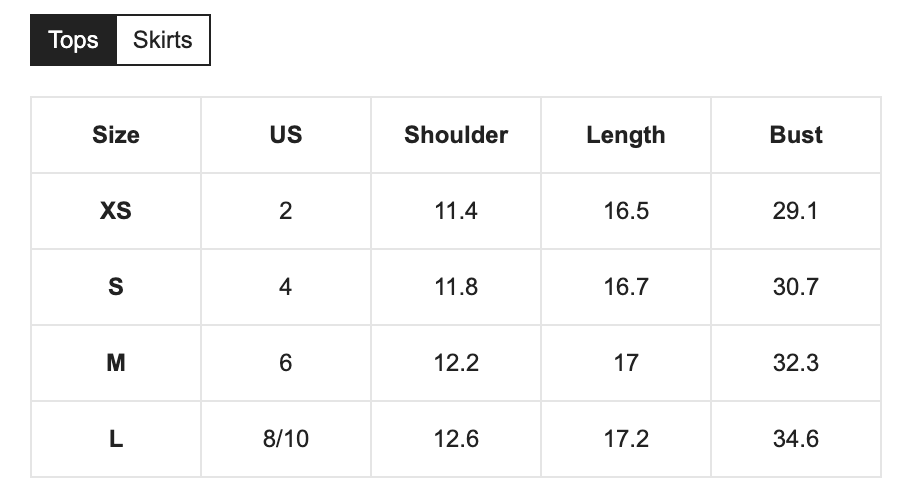Click the 12.6 shoulder cell
The image size is (919, 492).
(x=456, y=439)
